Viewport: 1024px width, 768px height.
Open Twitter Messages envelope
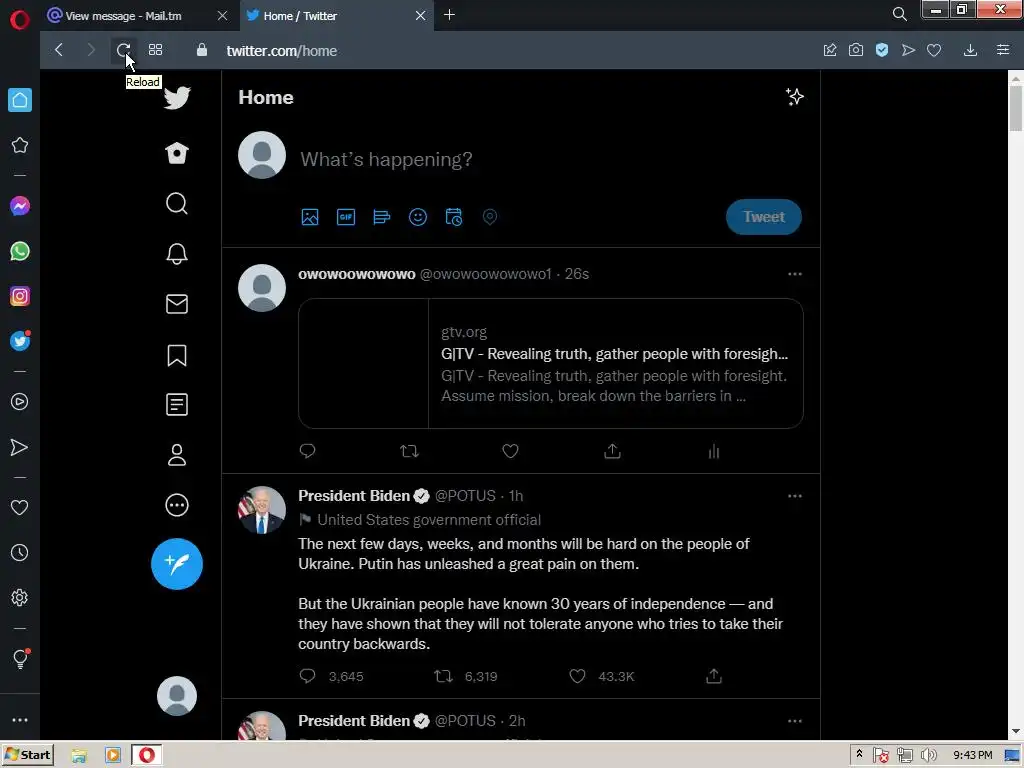177,304
